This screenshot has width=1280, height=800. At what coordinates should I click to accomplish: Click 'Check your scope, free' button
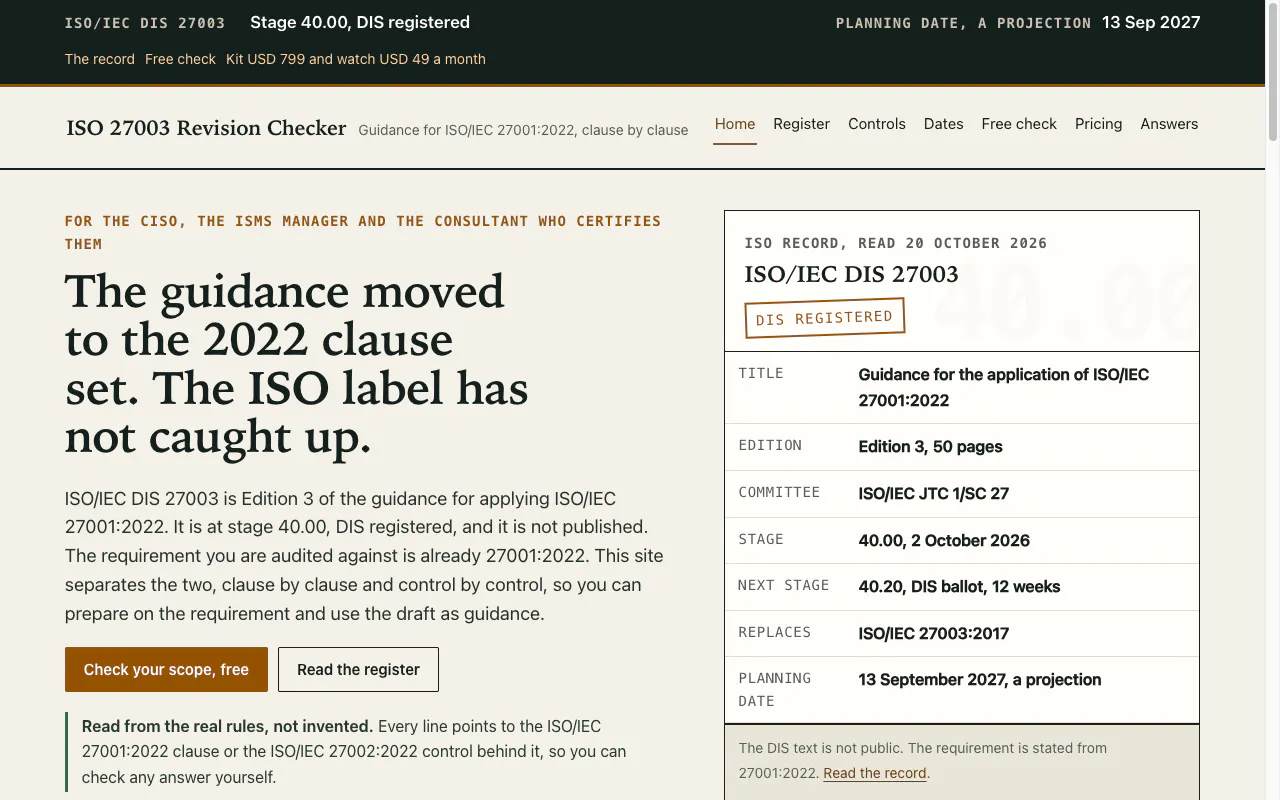[166, 670]
